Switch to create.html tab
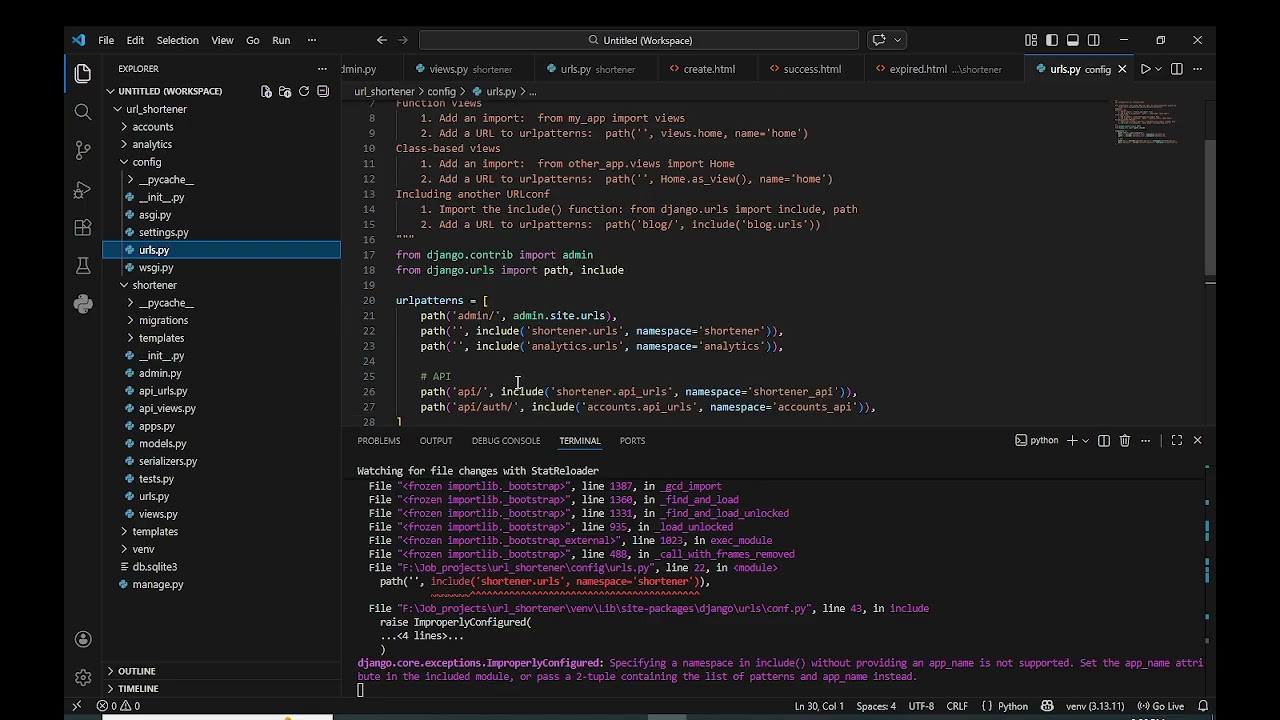Viewport: 1280px width, 720px height. [709, 69]
